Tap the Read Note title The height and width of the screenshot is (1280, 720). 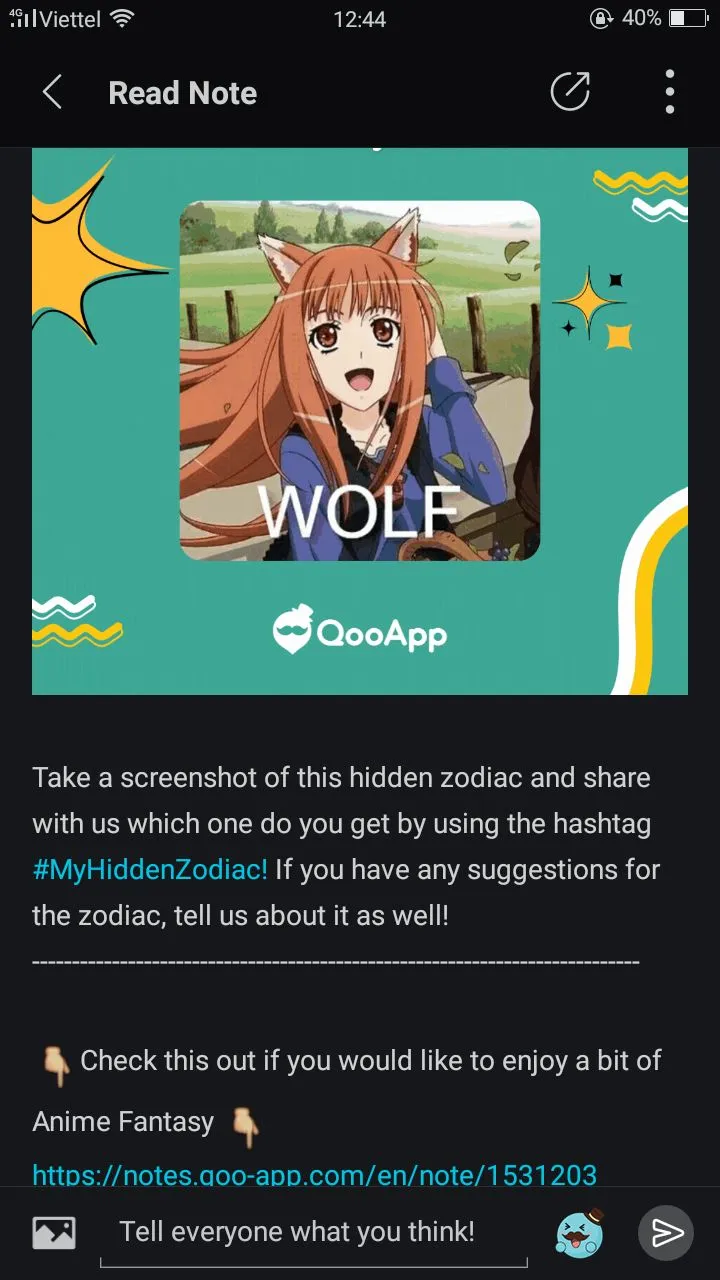coord(182,93)
